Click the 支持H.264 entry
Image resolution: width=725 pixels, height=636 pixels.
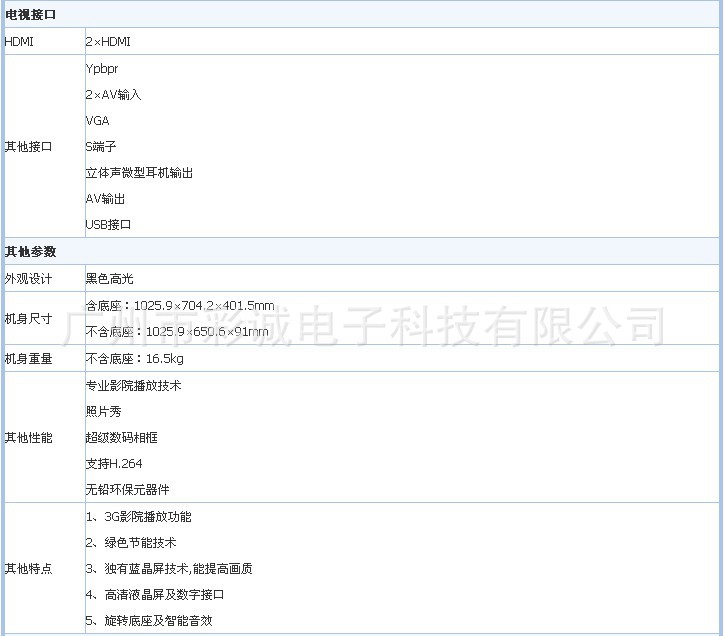click(x=115, y=463)
